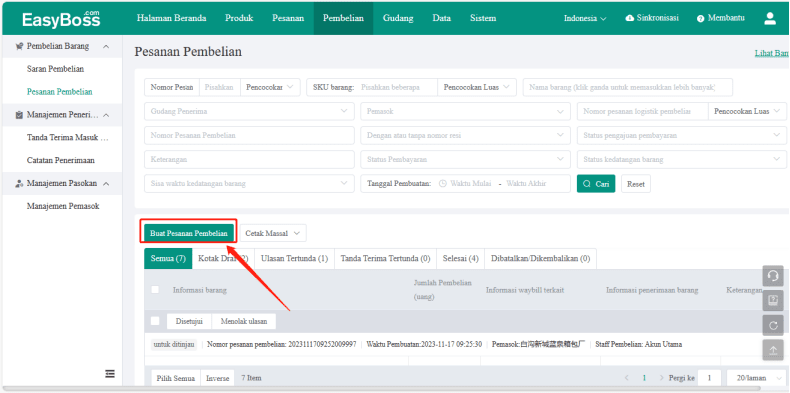
Task: Open Sisa waktu kedatangan barang dropdown
Action: (249, 184)
